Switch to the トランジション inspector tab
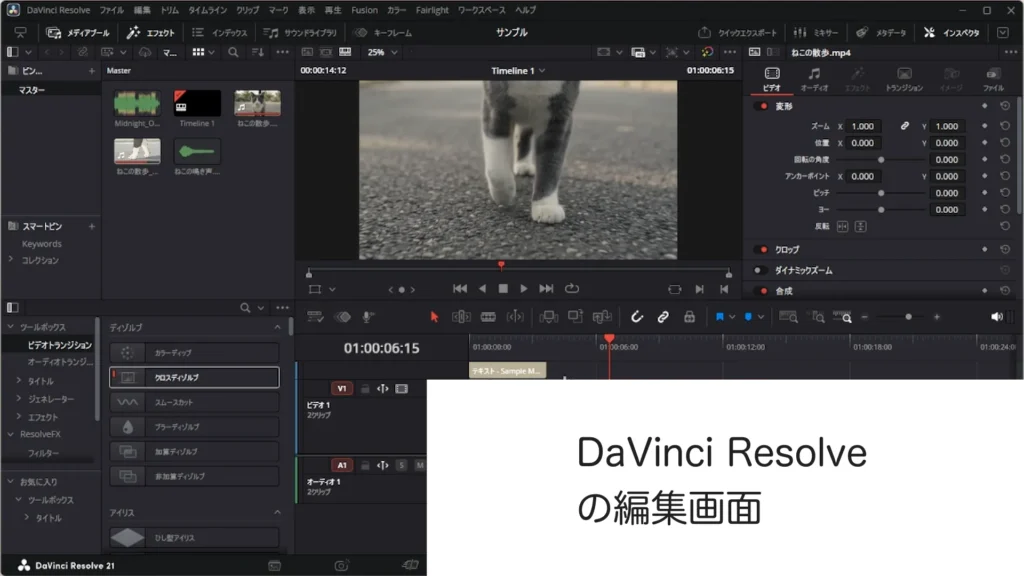This screenshot has height=576, width=1024. (x=904, y=79)
